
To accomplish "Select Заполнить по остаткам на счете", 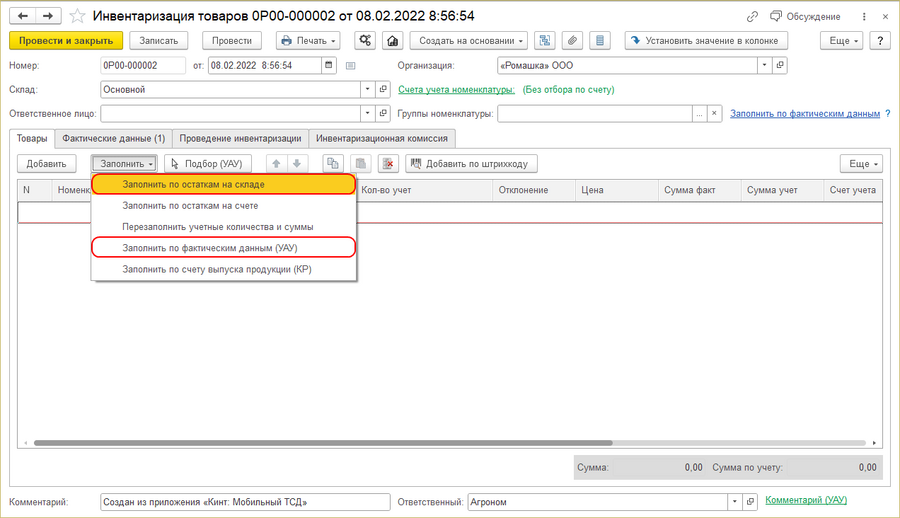I will tap(224, 206).
